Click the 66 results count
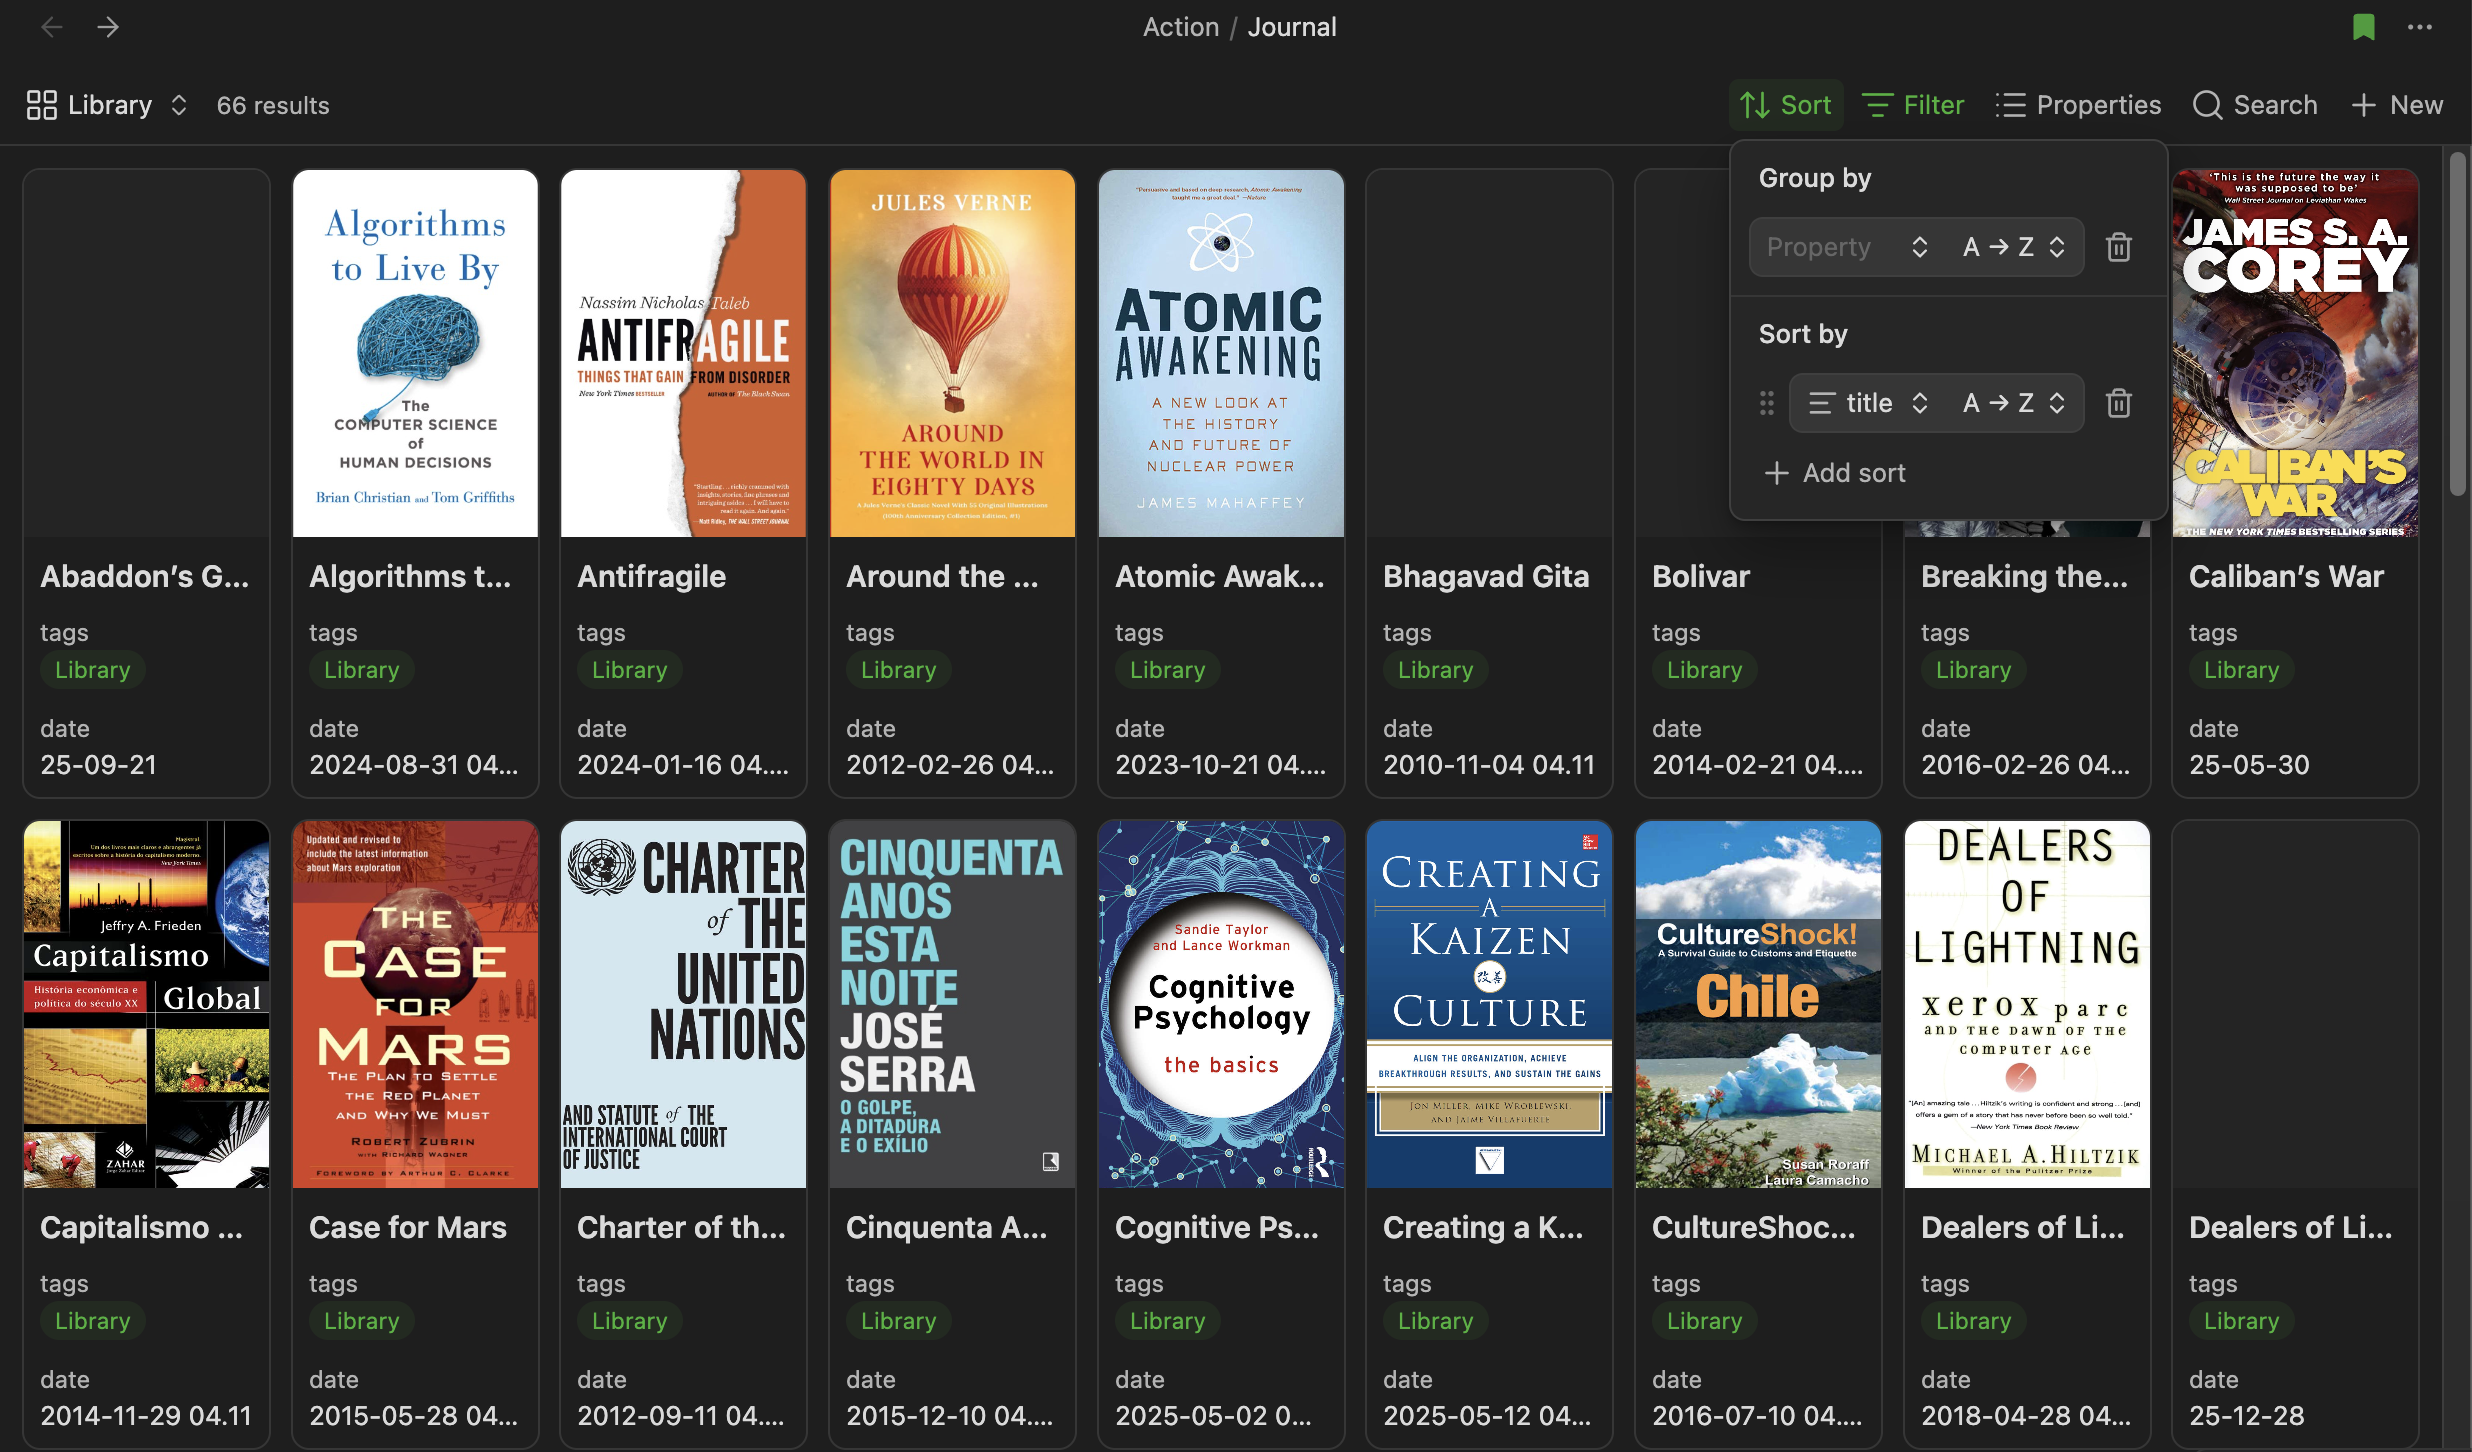Screen dimensions: 2472x1452 tap(273, 105)
